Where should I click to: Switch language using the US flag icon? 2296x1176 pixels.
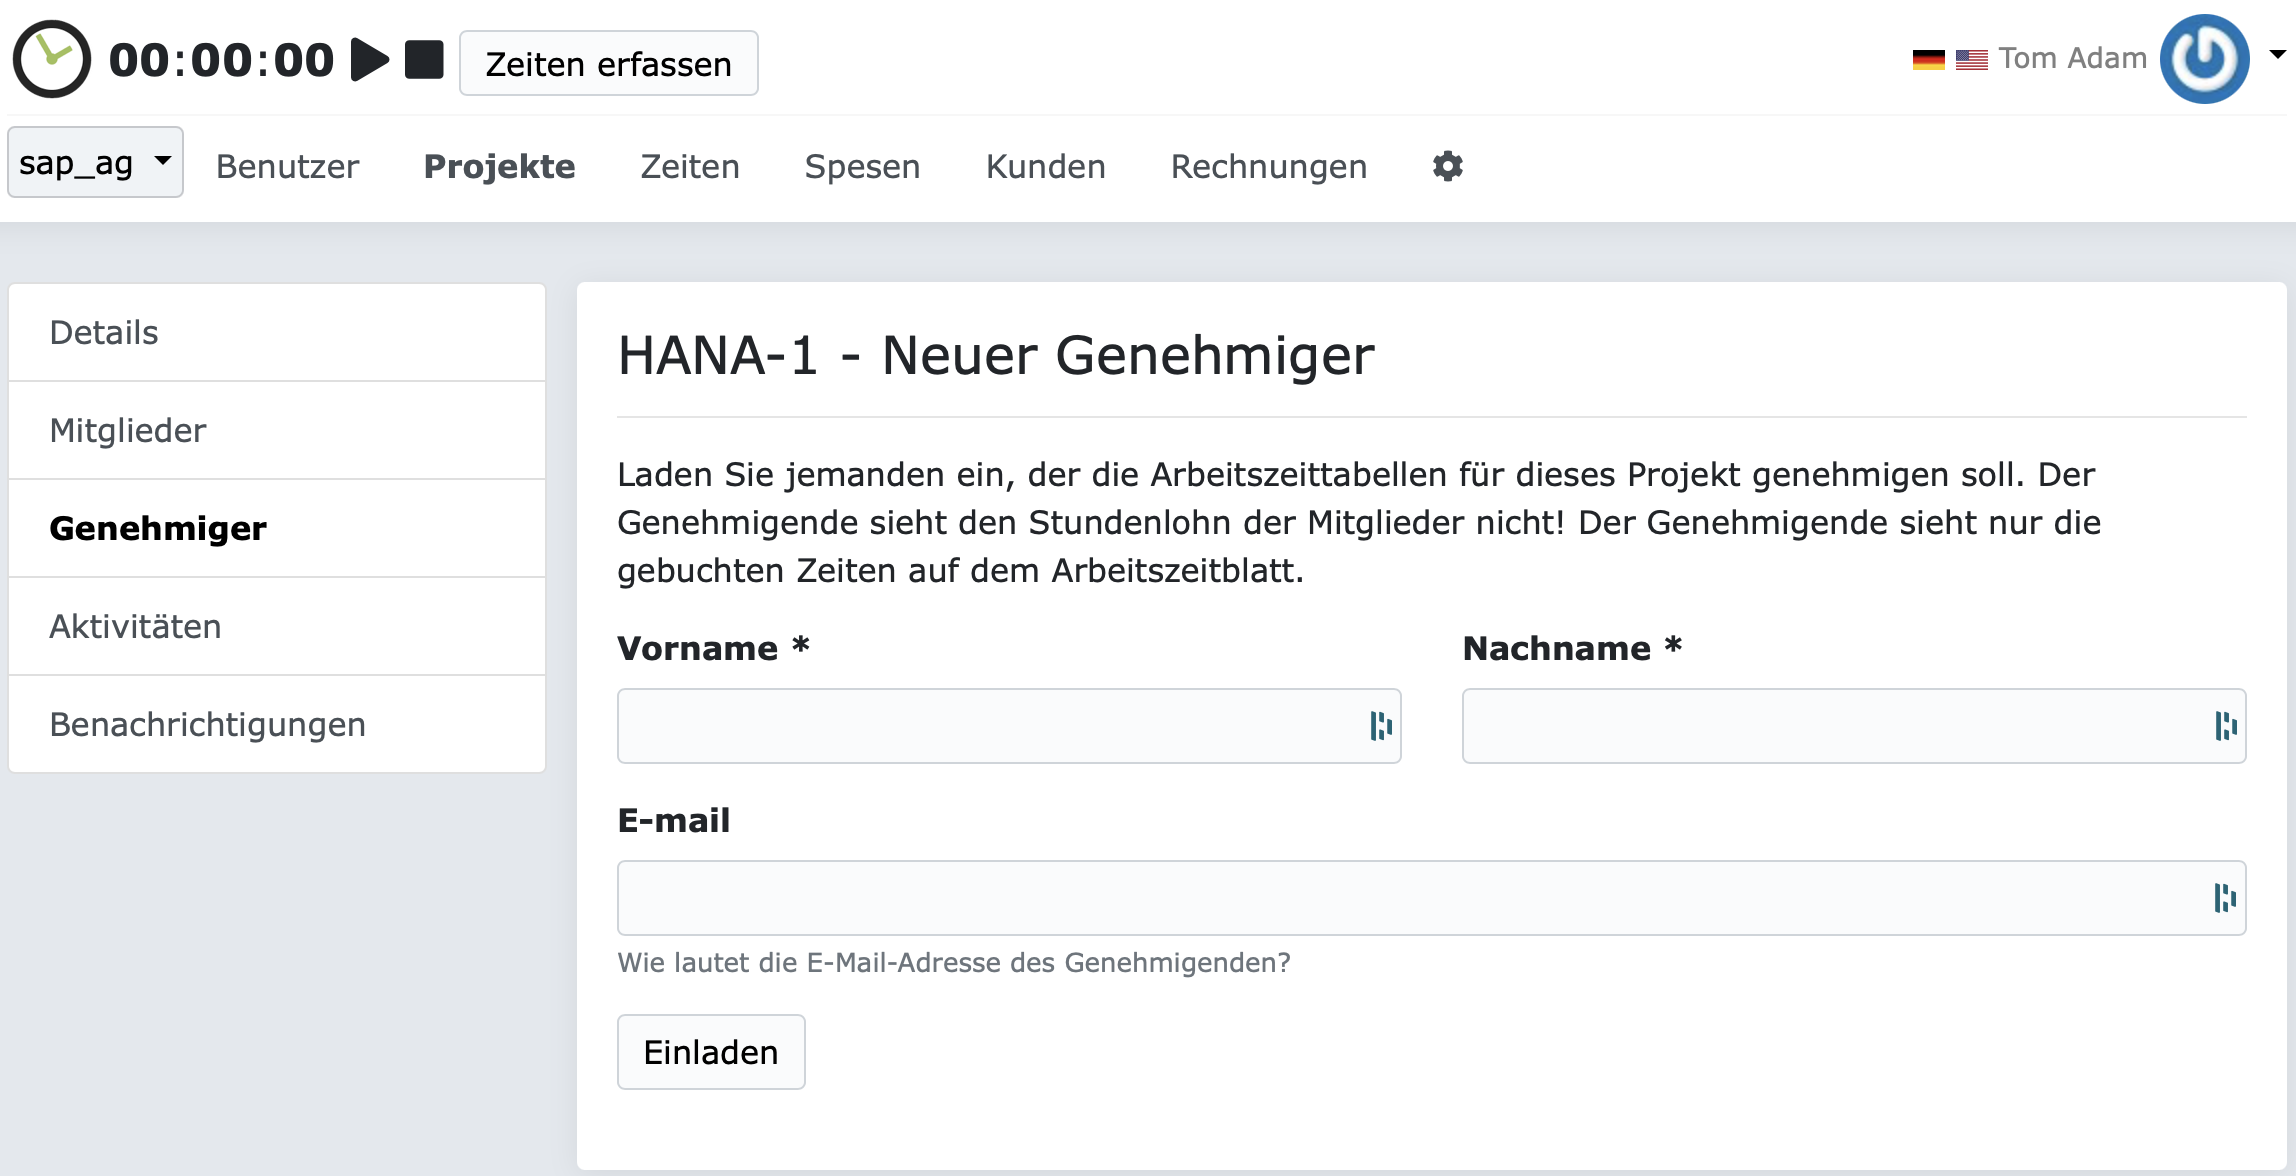[1971, 58]
